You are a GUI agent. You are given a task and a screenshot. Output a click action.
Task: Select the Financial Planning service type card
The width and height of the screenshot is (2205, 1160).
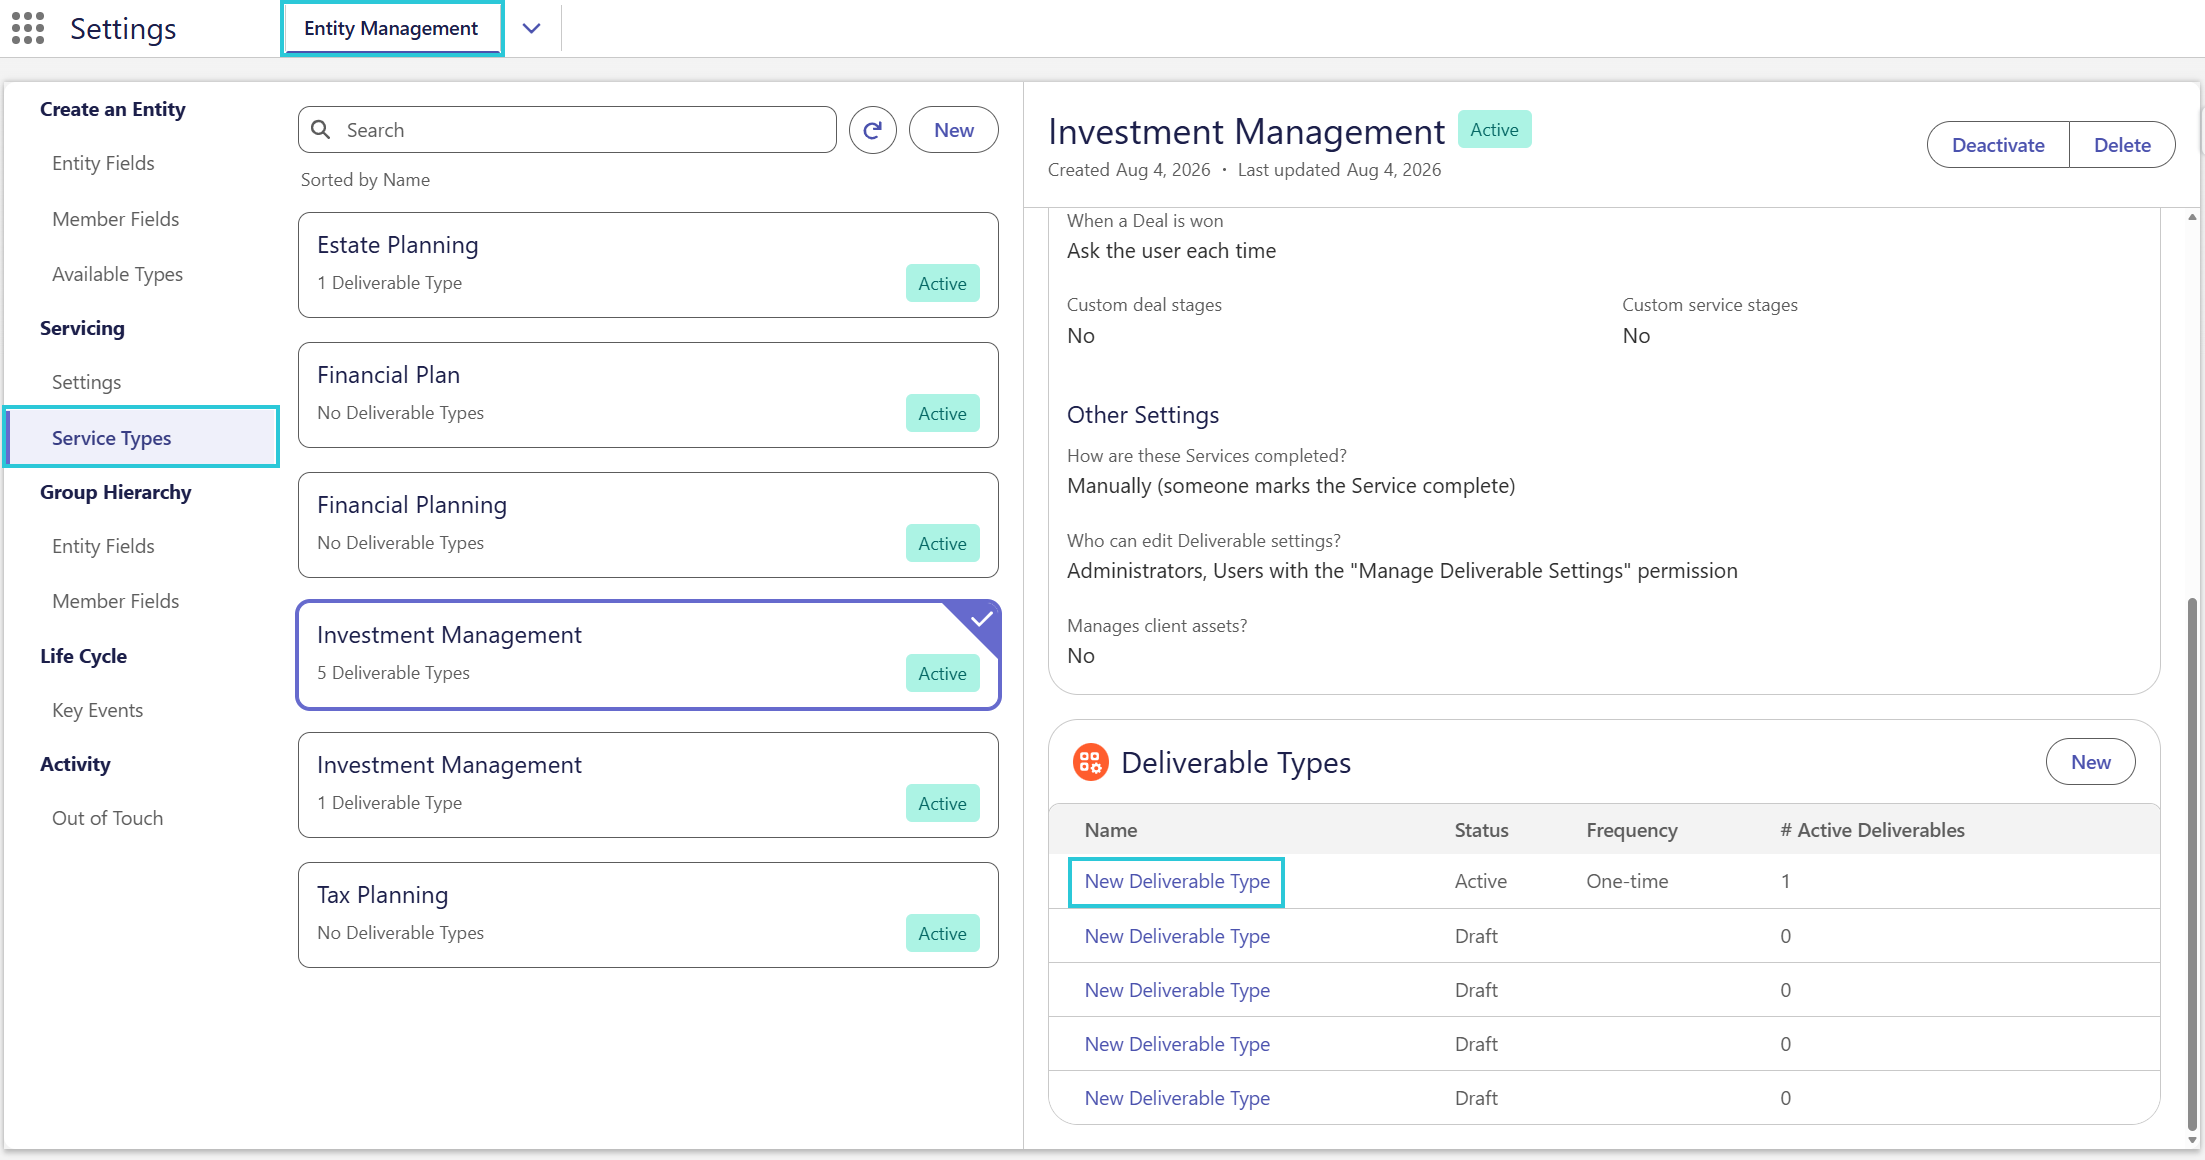coord(648,525)
